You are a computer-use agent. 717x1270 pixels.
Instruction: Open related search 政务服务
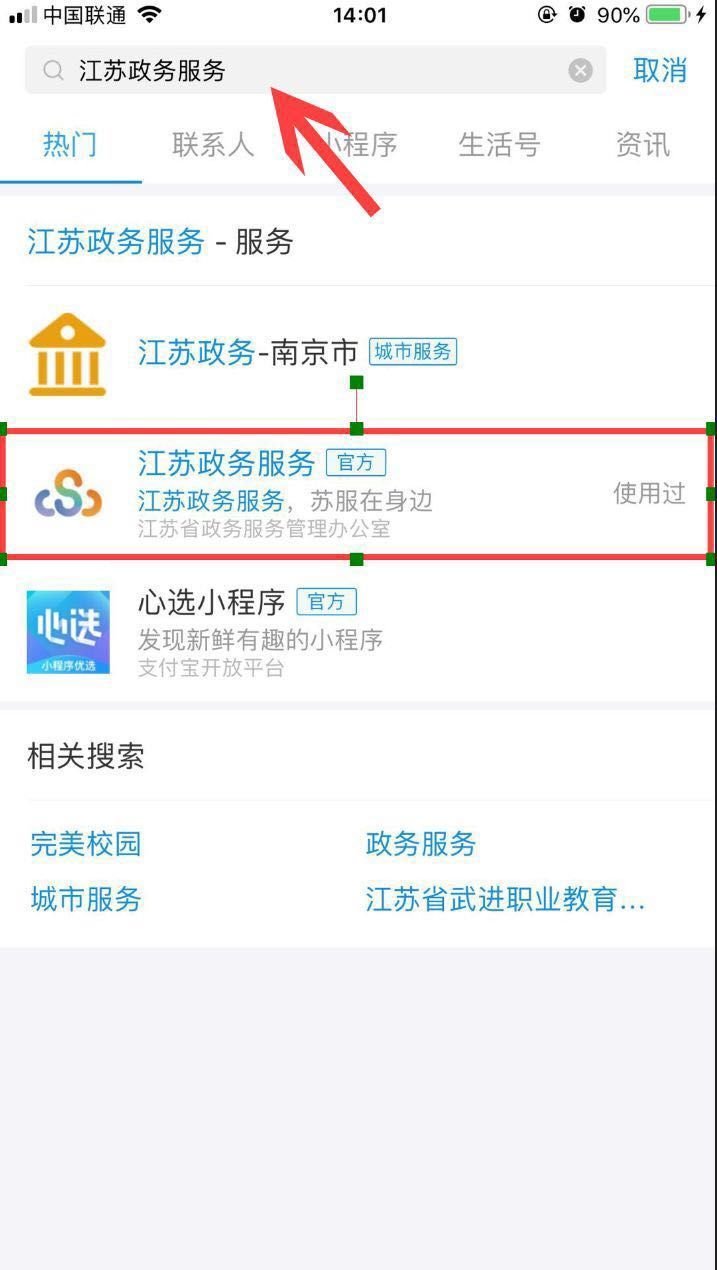[421, 844]
